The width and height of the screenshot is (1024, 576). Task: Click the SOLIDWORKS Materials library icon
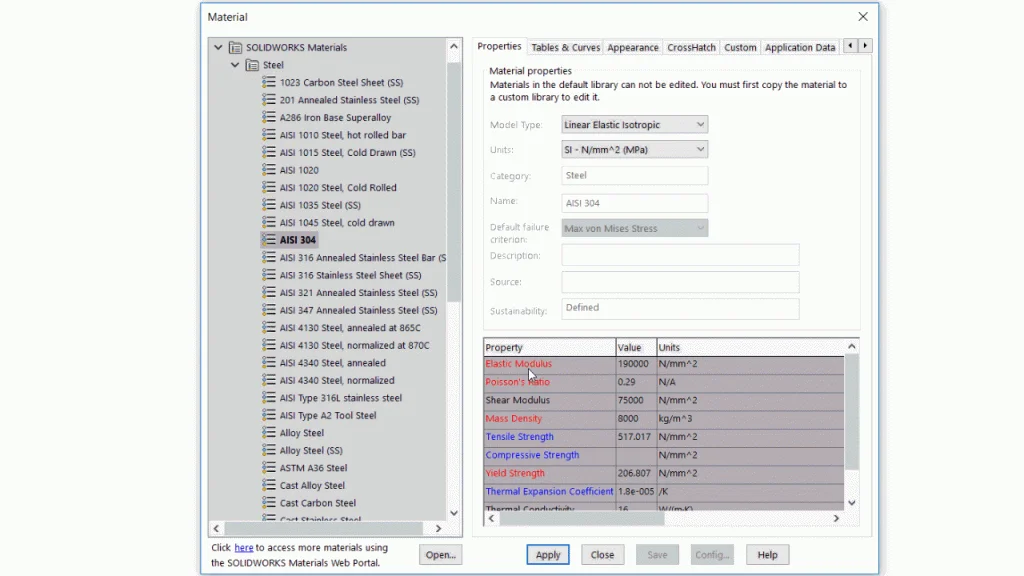point(236,47)
